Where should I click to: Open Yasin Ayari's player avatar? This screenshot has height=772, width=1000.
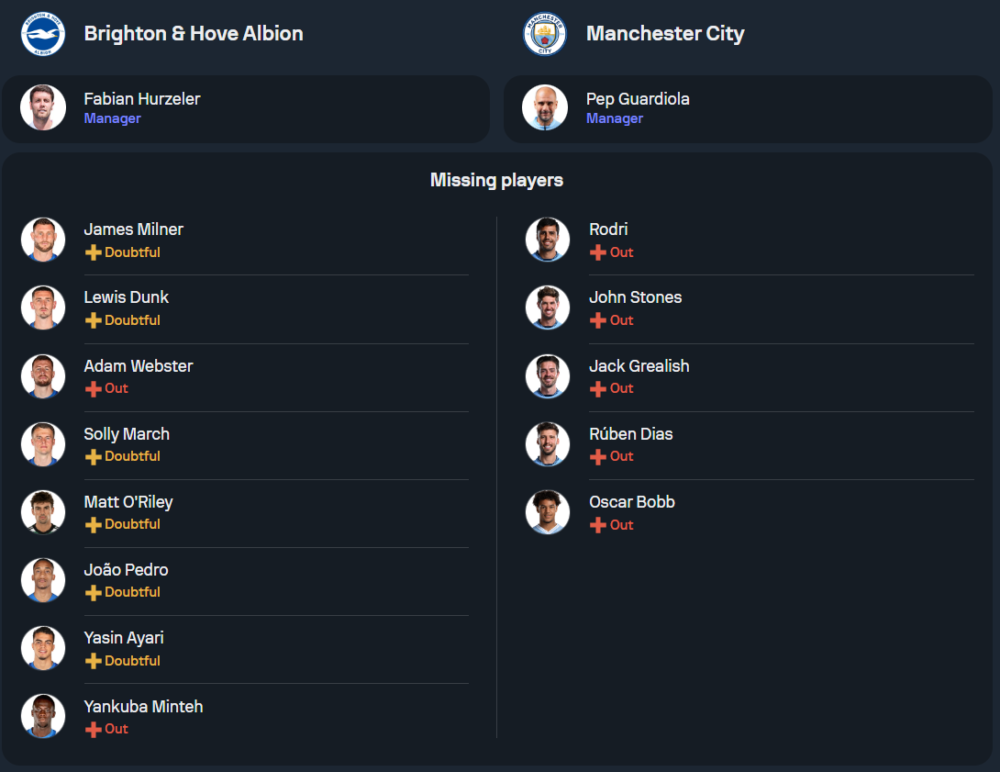point(43,648)
